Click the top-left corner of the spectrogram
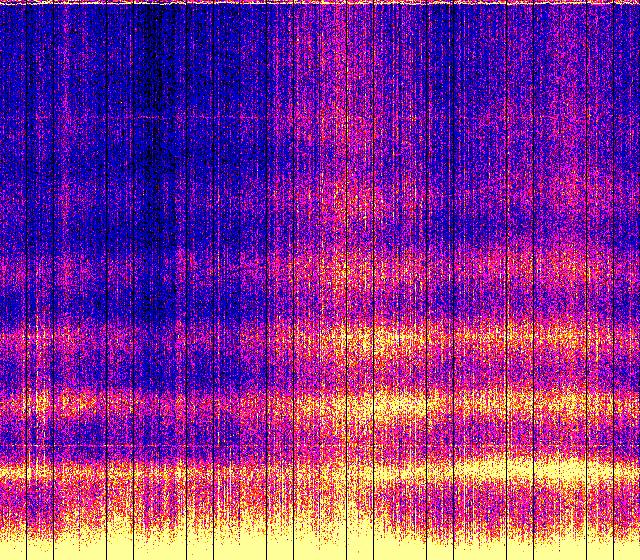This screenshot has height=560, width=640. click(3, 3)
